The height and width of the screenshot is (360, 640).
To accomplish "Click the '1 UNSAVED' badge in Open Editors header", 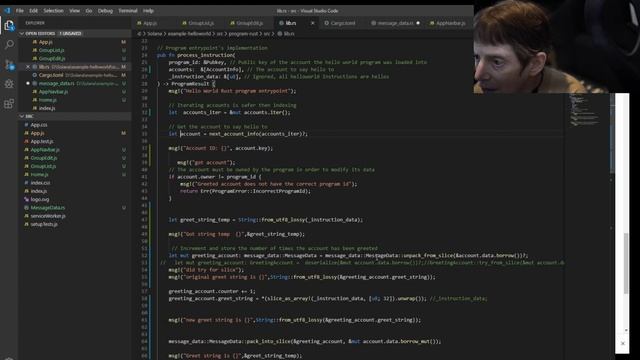I will 70,33.
